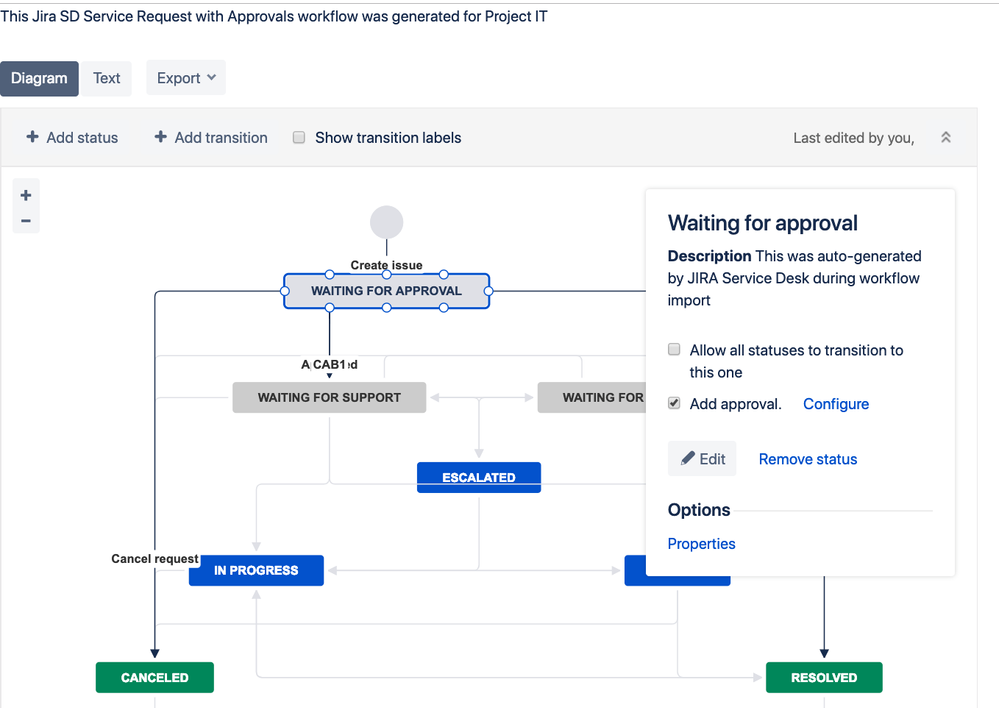Viewport: 999px width, 708px height.
Task: Click the Waiting for approval panel heading
Action: tap(763, 223)
